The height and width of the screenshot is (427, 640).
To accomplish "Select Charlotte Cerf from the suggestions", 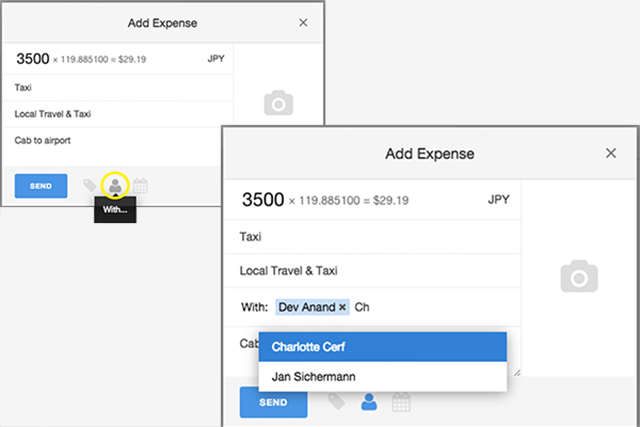I will click(382, 347).
